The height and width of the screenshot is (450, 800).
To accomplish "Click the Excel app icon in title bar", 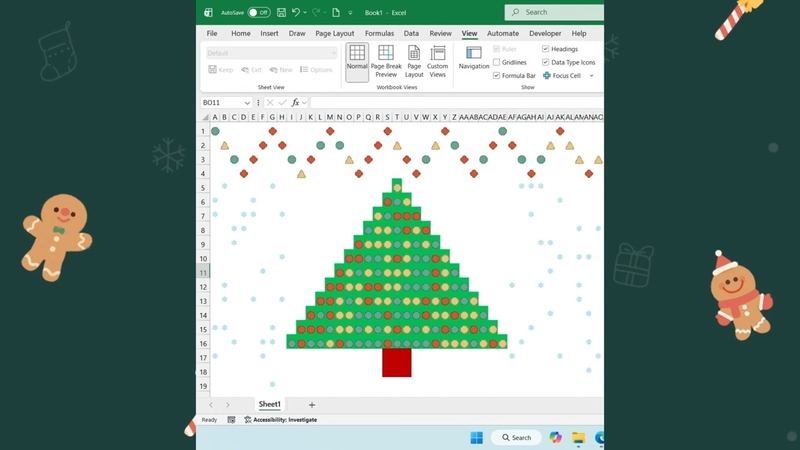I will [x=208, y=13].
